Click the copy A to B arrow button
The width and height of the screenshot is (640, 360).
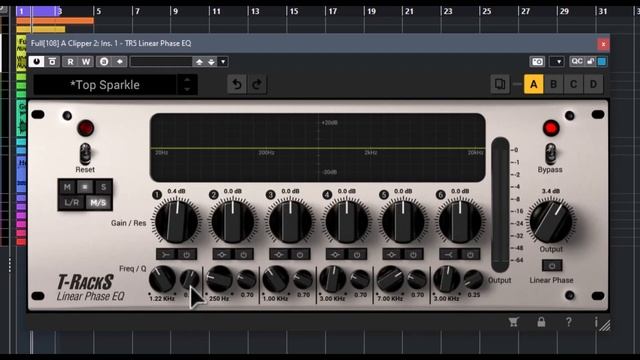click(x=120, y=62)
